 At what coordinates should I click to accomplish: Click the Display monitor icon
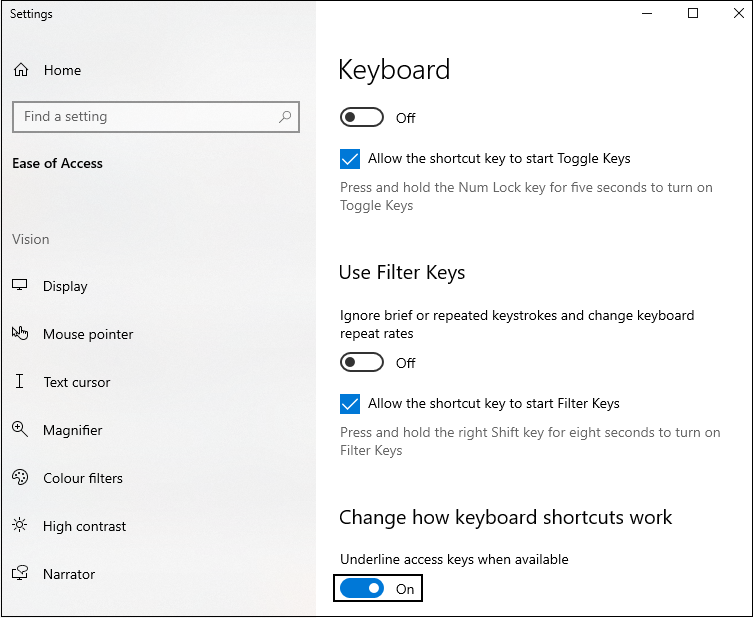[x=20, y=286]
